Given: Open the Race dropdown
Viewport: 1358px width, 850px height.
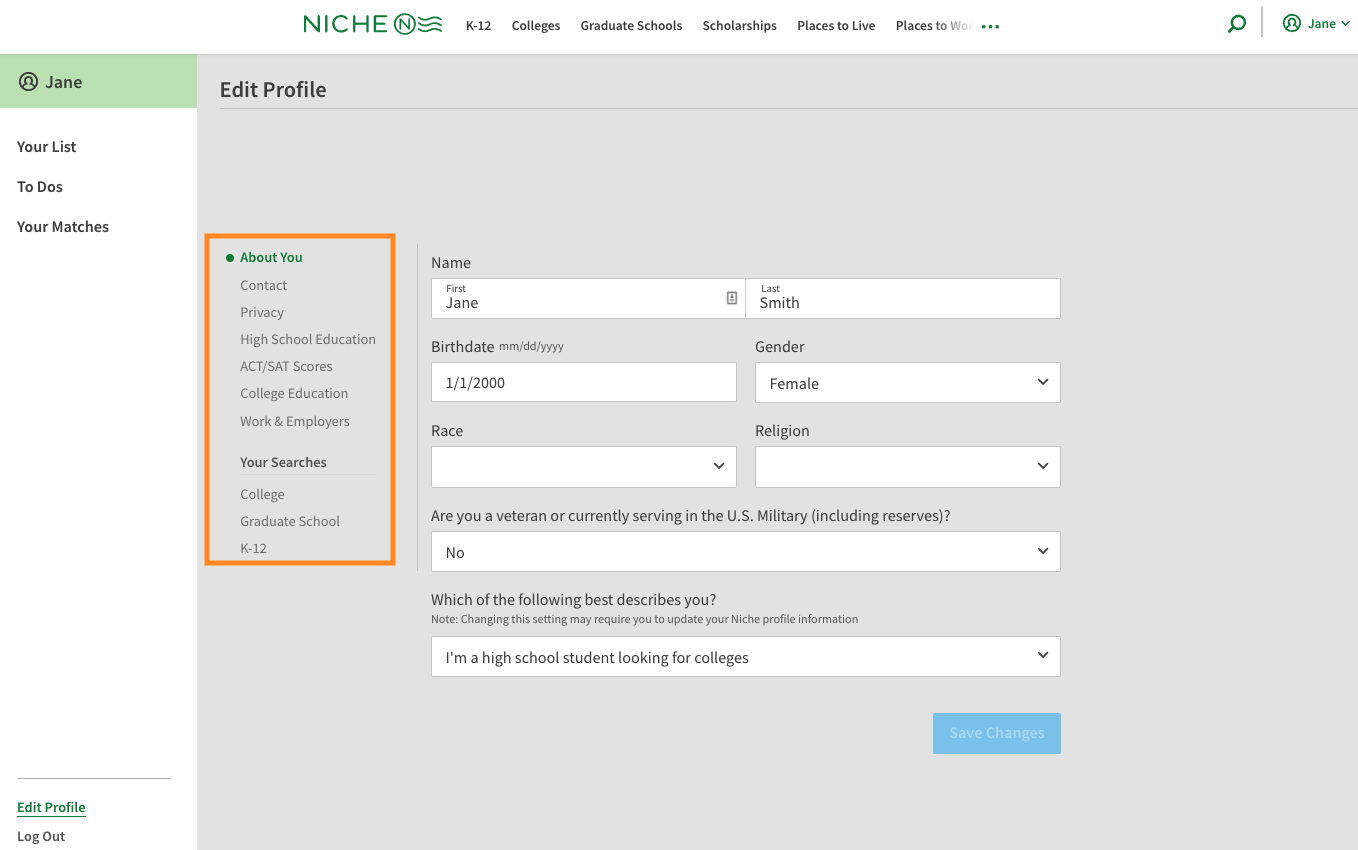Looking at the screenshot, I should point(583,467).
